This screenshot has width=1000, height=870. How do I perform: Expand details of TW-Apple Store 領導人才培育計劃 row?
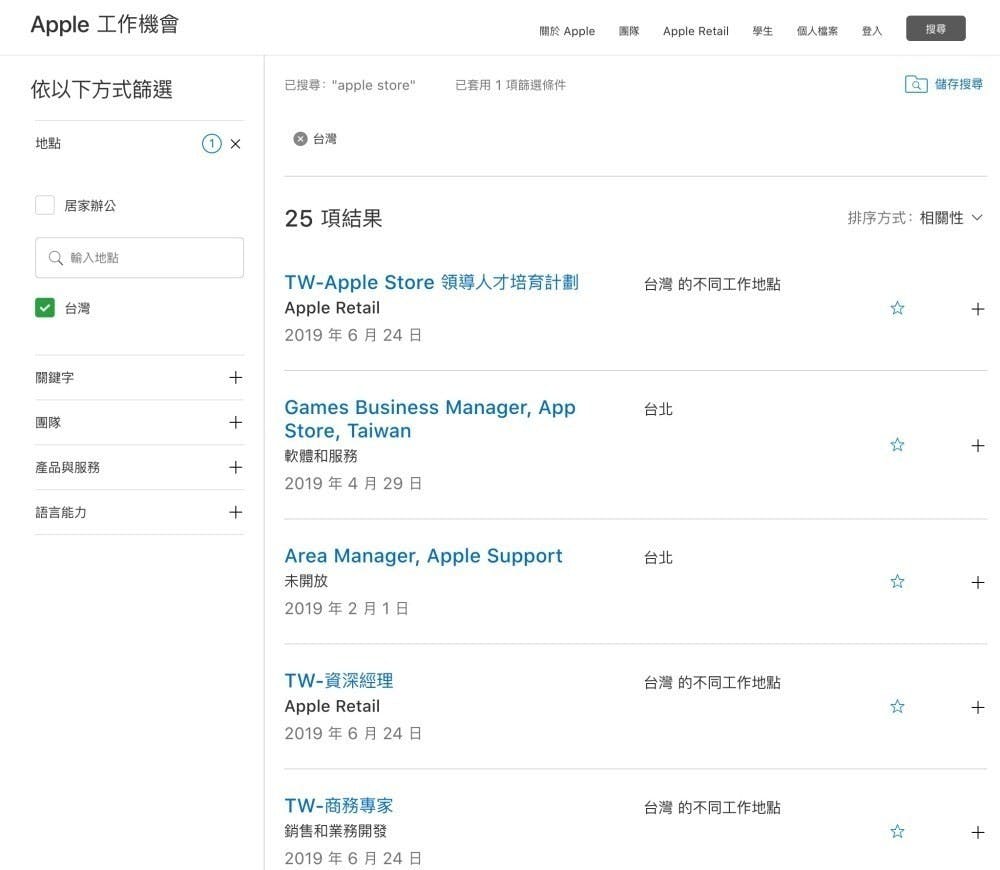[x=978, y=309]
